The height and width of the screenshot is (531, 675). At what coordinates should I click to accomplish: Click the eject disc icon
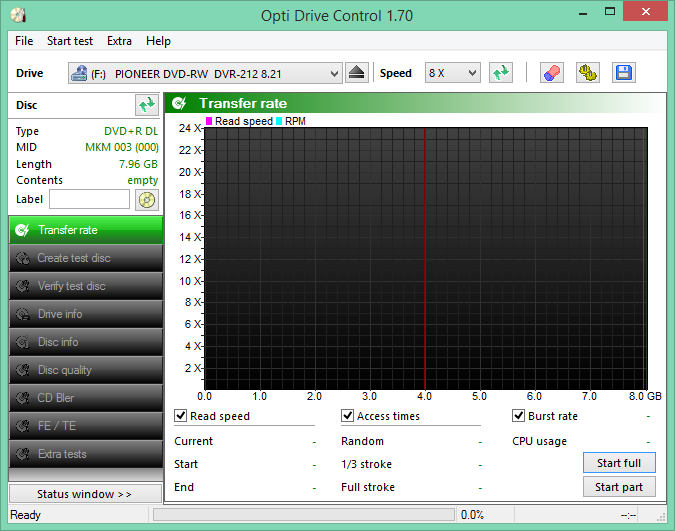pos(356,73)
